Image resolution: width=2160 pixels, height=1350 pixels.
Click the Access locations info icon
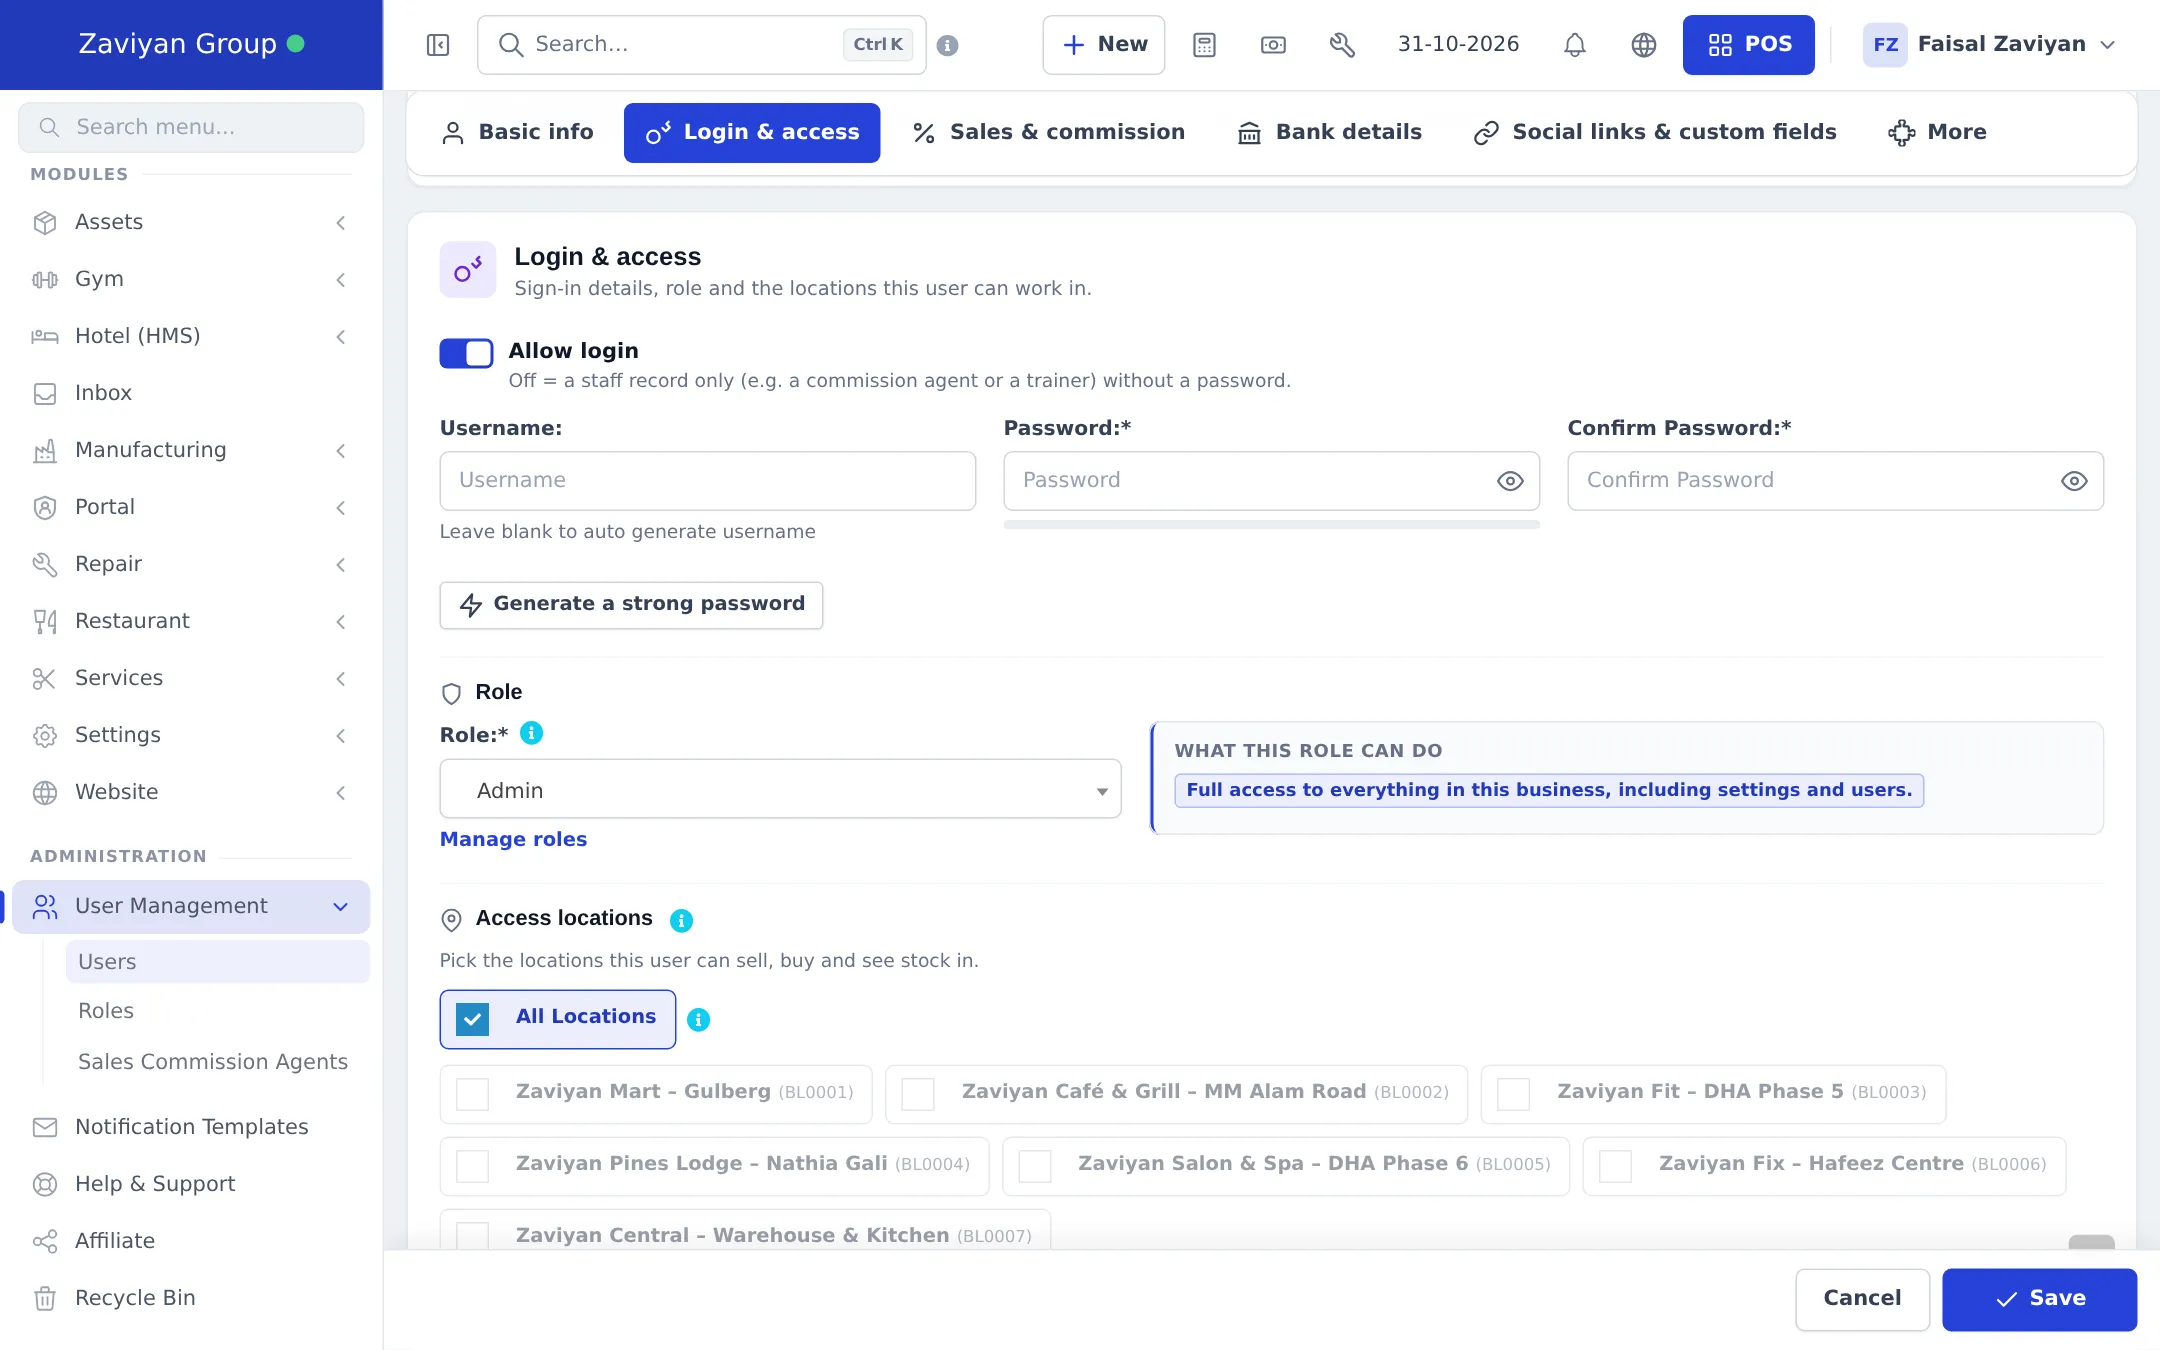(681, 920)
